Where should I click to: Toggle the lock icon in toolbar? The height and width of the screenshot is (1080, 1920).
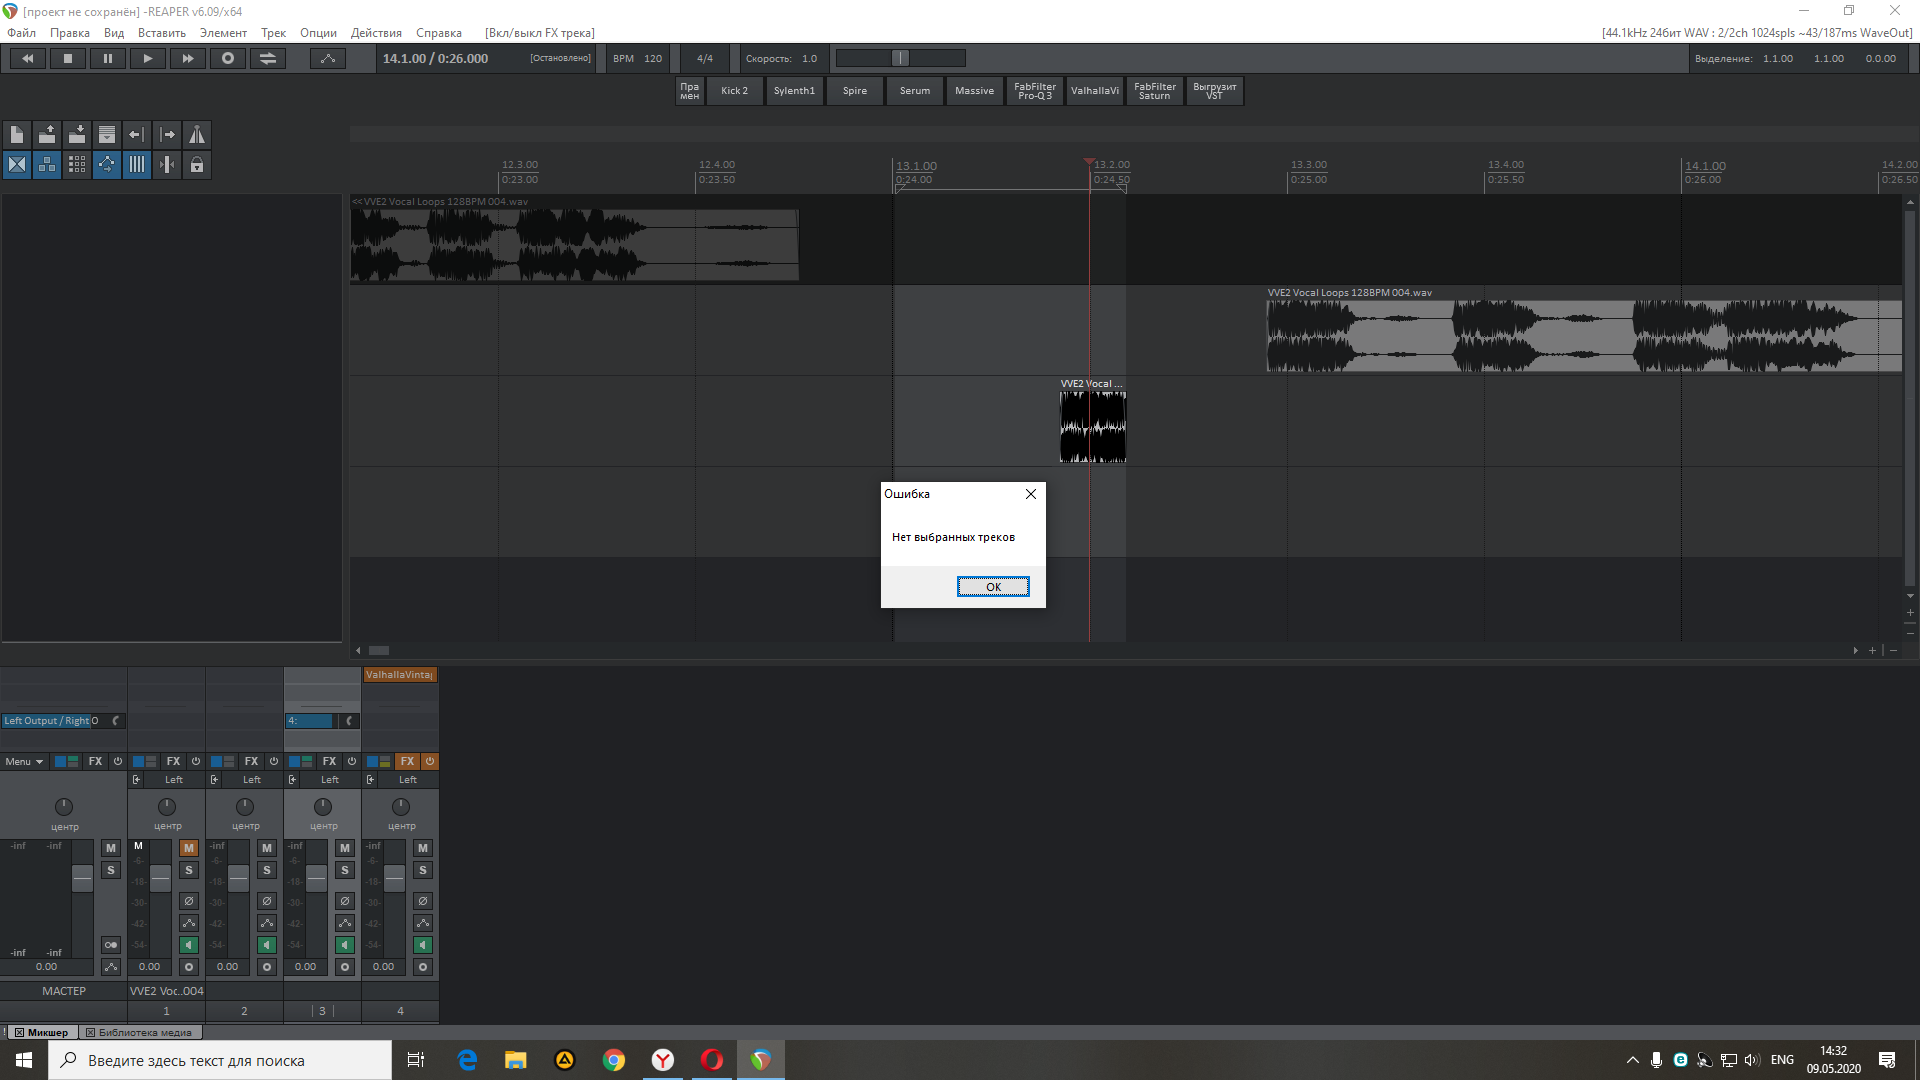point(197,165)
